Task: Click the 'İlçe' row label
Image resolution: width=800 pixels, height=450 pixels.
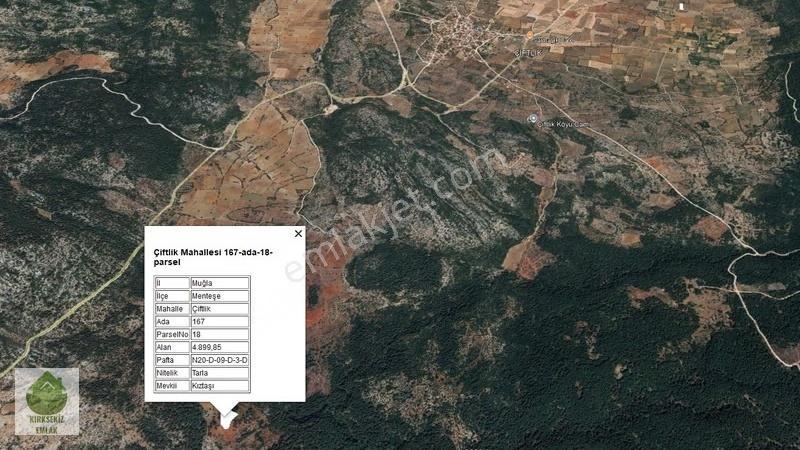Action: point(172,296)
